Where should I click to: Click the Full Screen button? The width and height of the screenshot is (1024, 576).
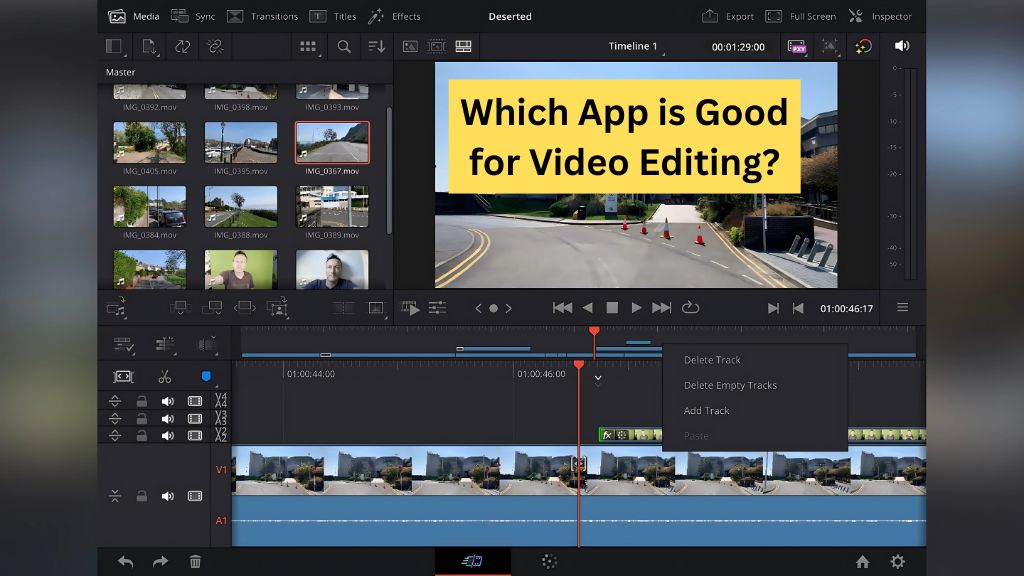coord(801,16)
